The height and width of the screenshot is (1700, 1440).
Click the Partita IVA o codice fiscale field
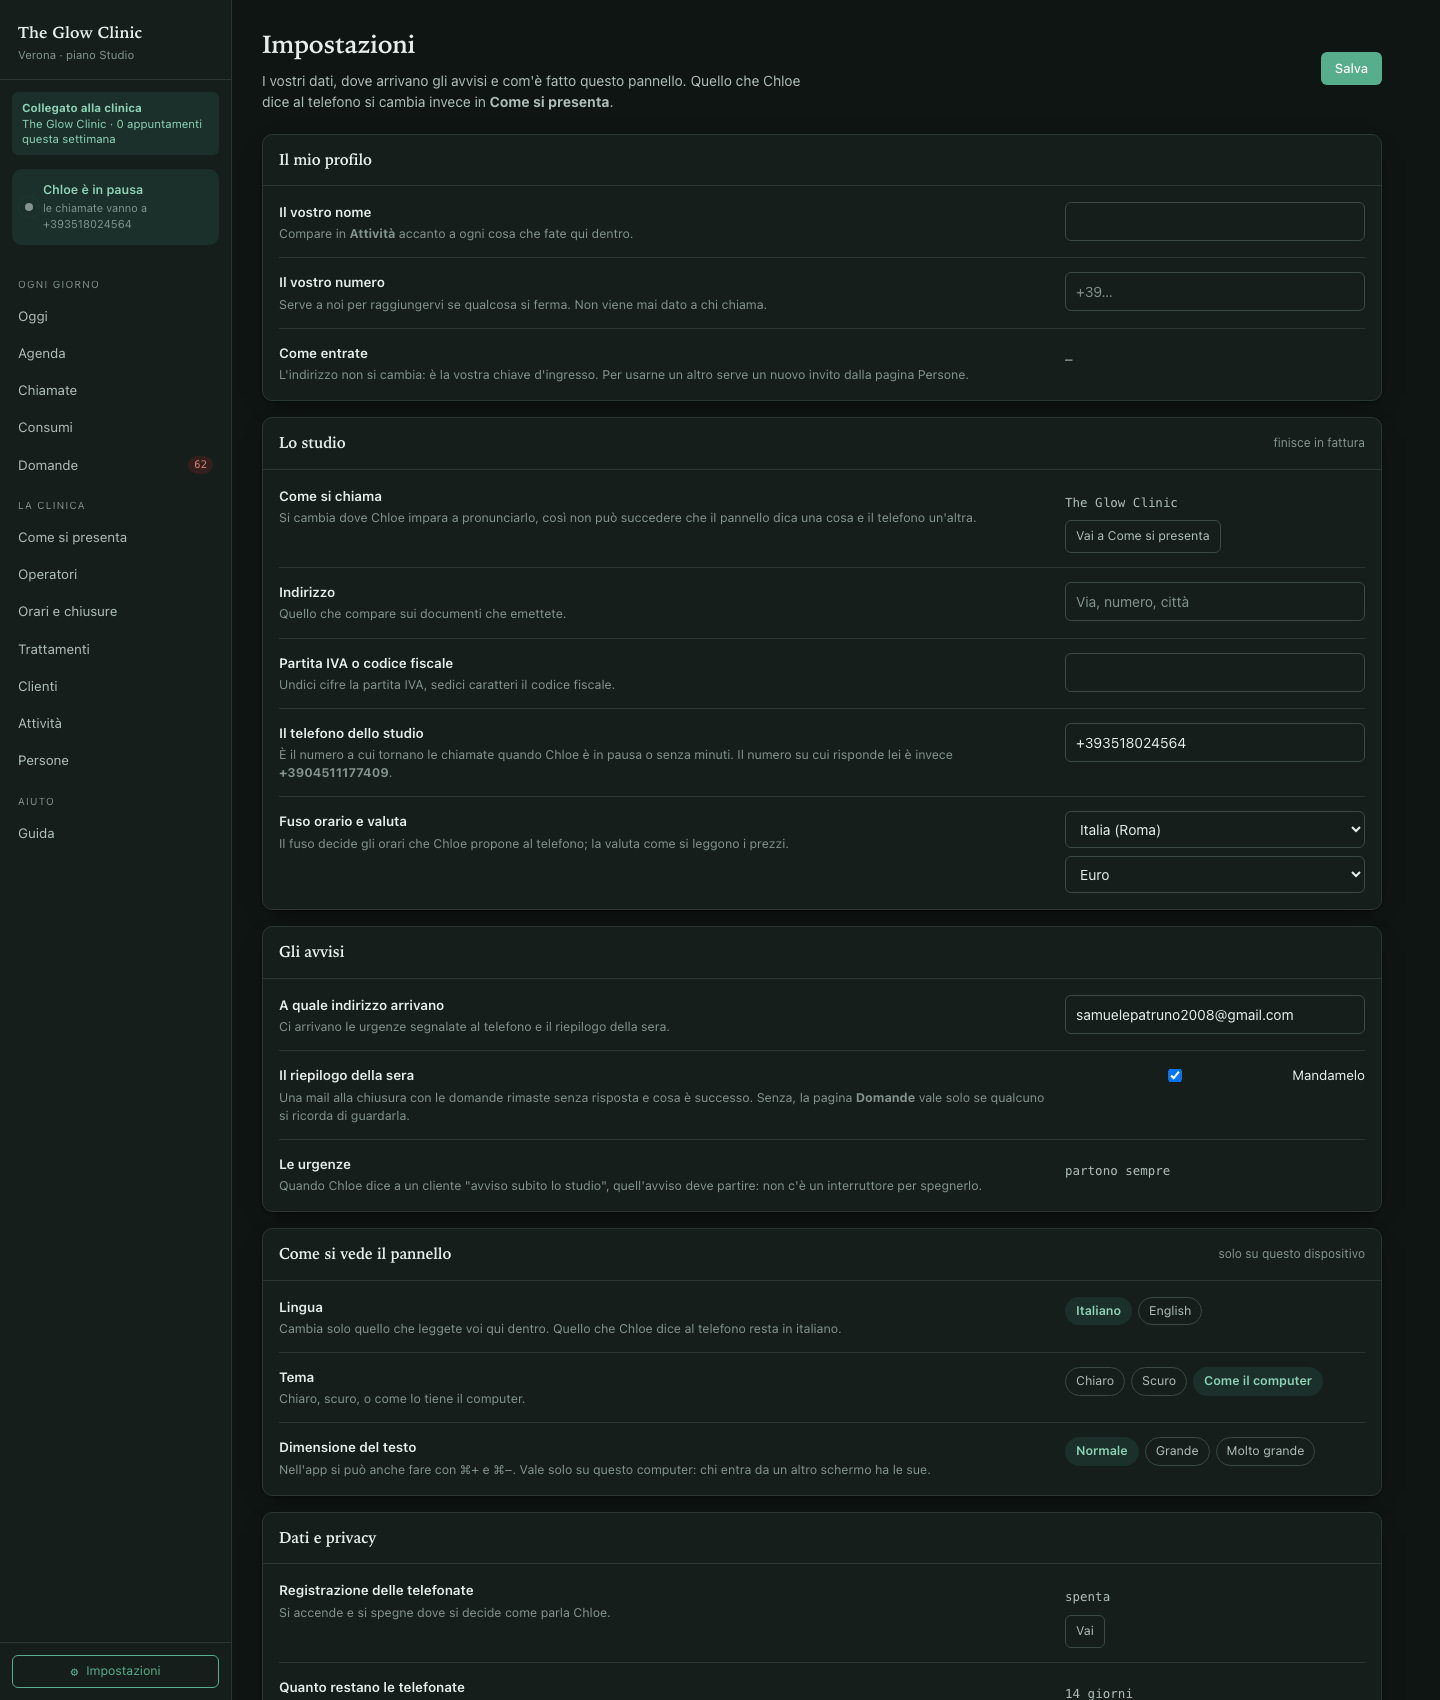pos(1215,672)
